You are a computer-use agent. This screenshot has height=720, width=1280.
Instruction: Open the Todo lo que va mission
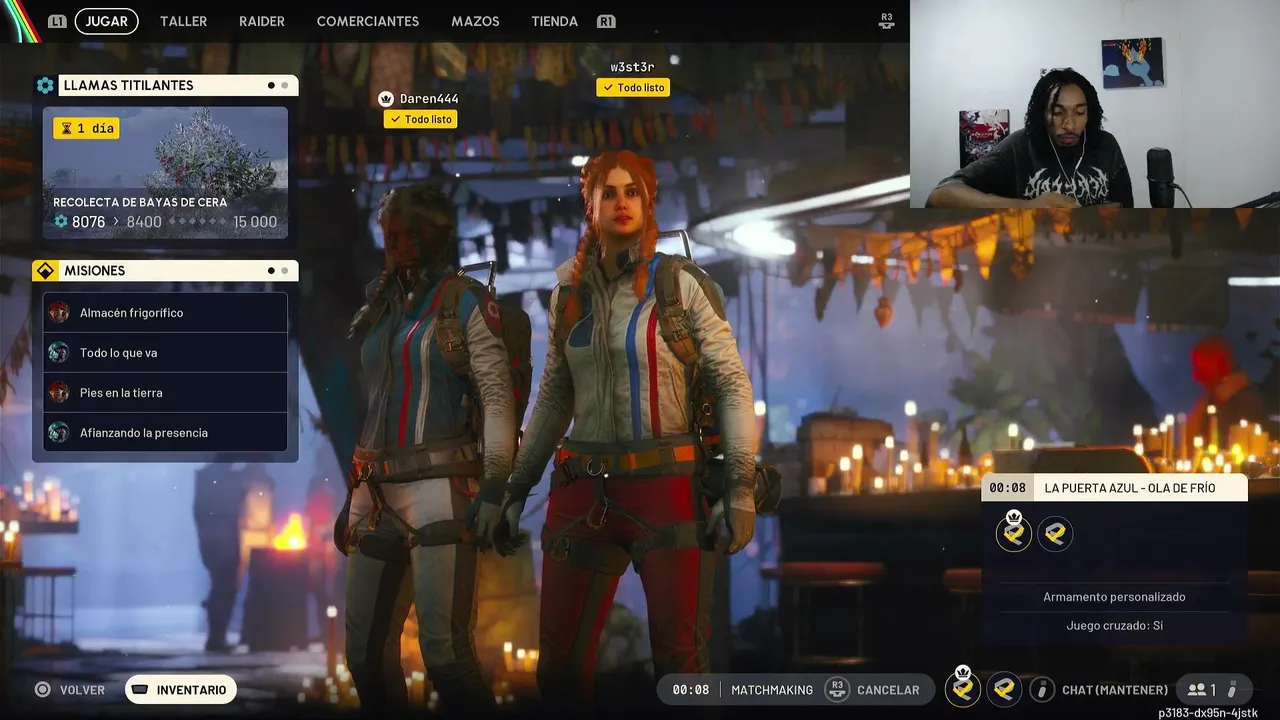[165, 353]
